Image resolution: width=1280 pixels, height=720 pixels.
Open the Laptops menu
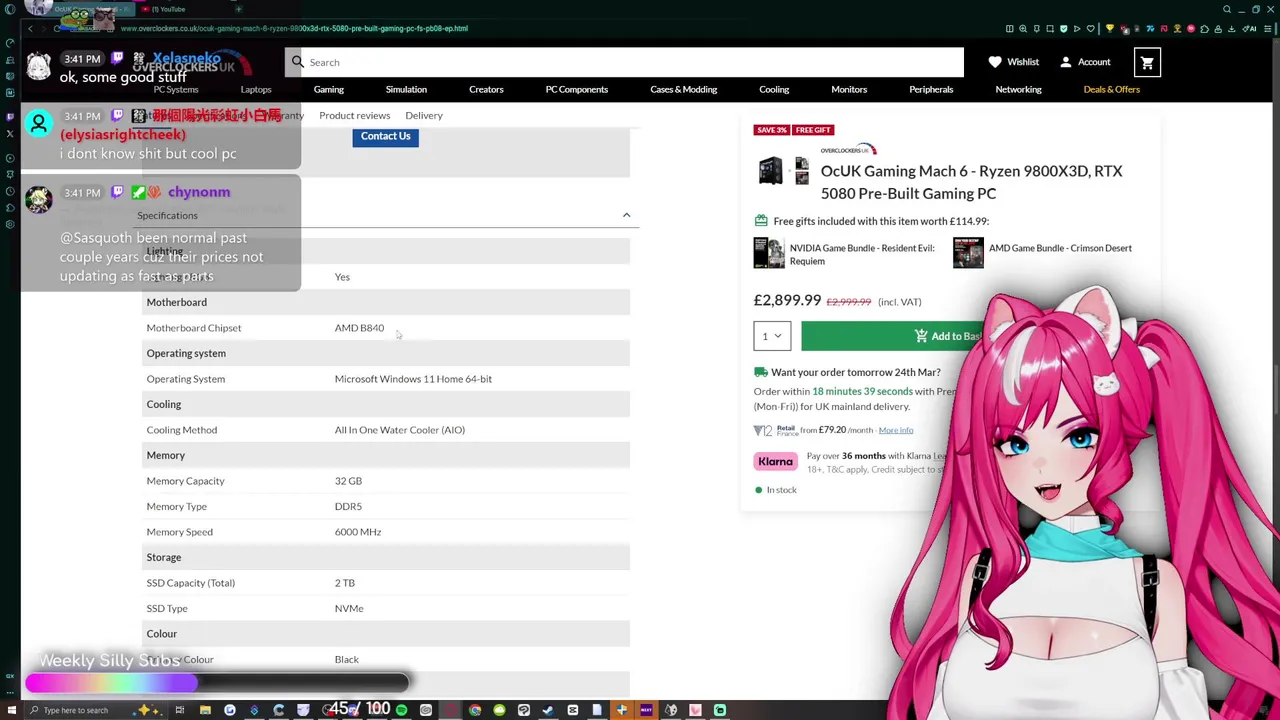[x=256, y=89]
